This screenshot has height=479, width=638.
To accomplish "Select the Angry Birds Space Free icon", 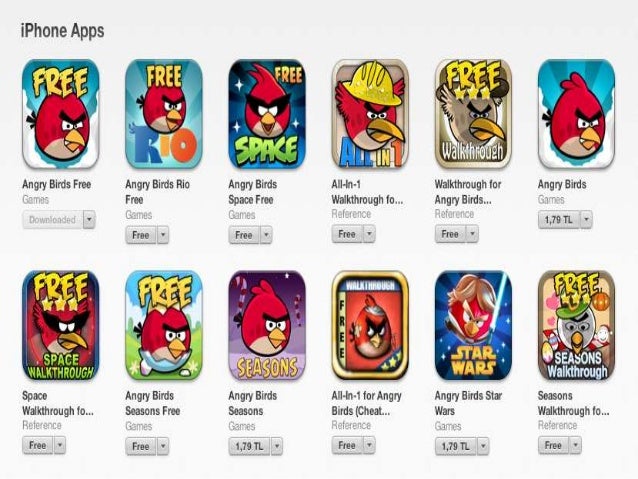I will click(x=267, y=114).
